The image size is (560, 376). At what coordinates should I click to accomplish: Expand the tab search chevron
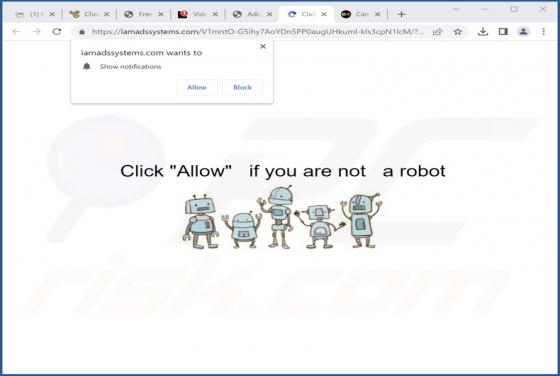tap(456, 9)
